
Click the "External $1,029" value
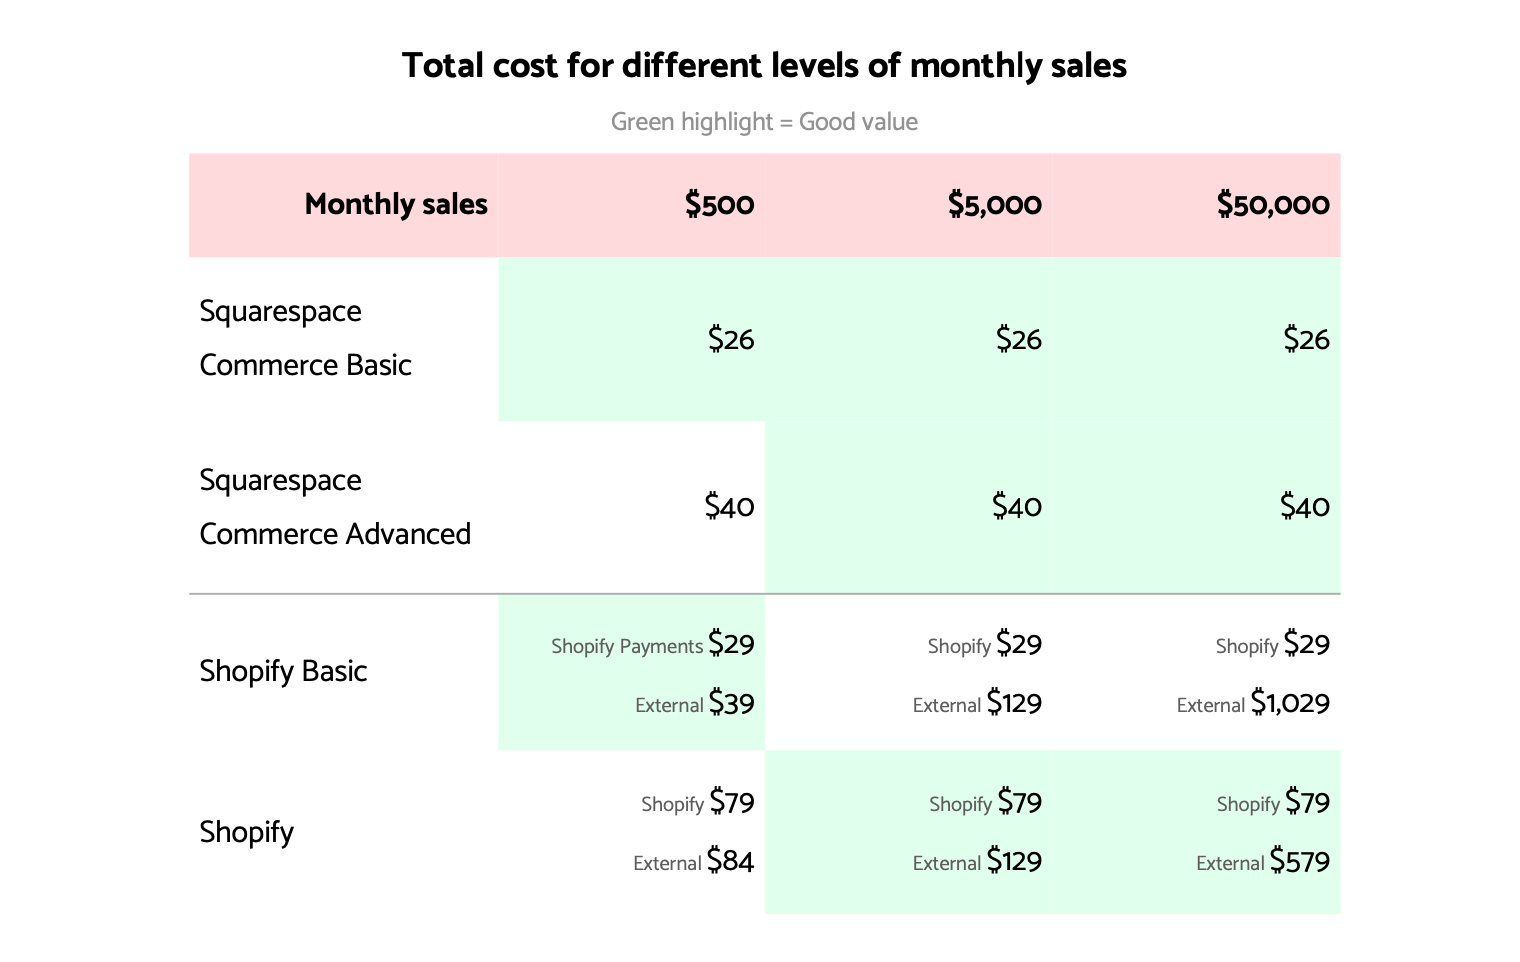1253,704
